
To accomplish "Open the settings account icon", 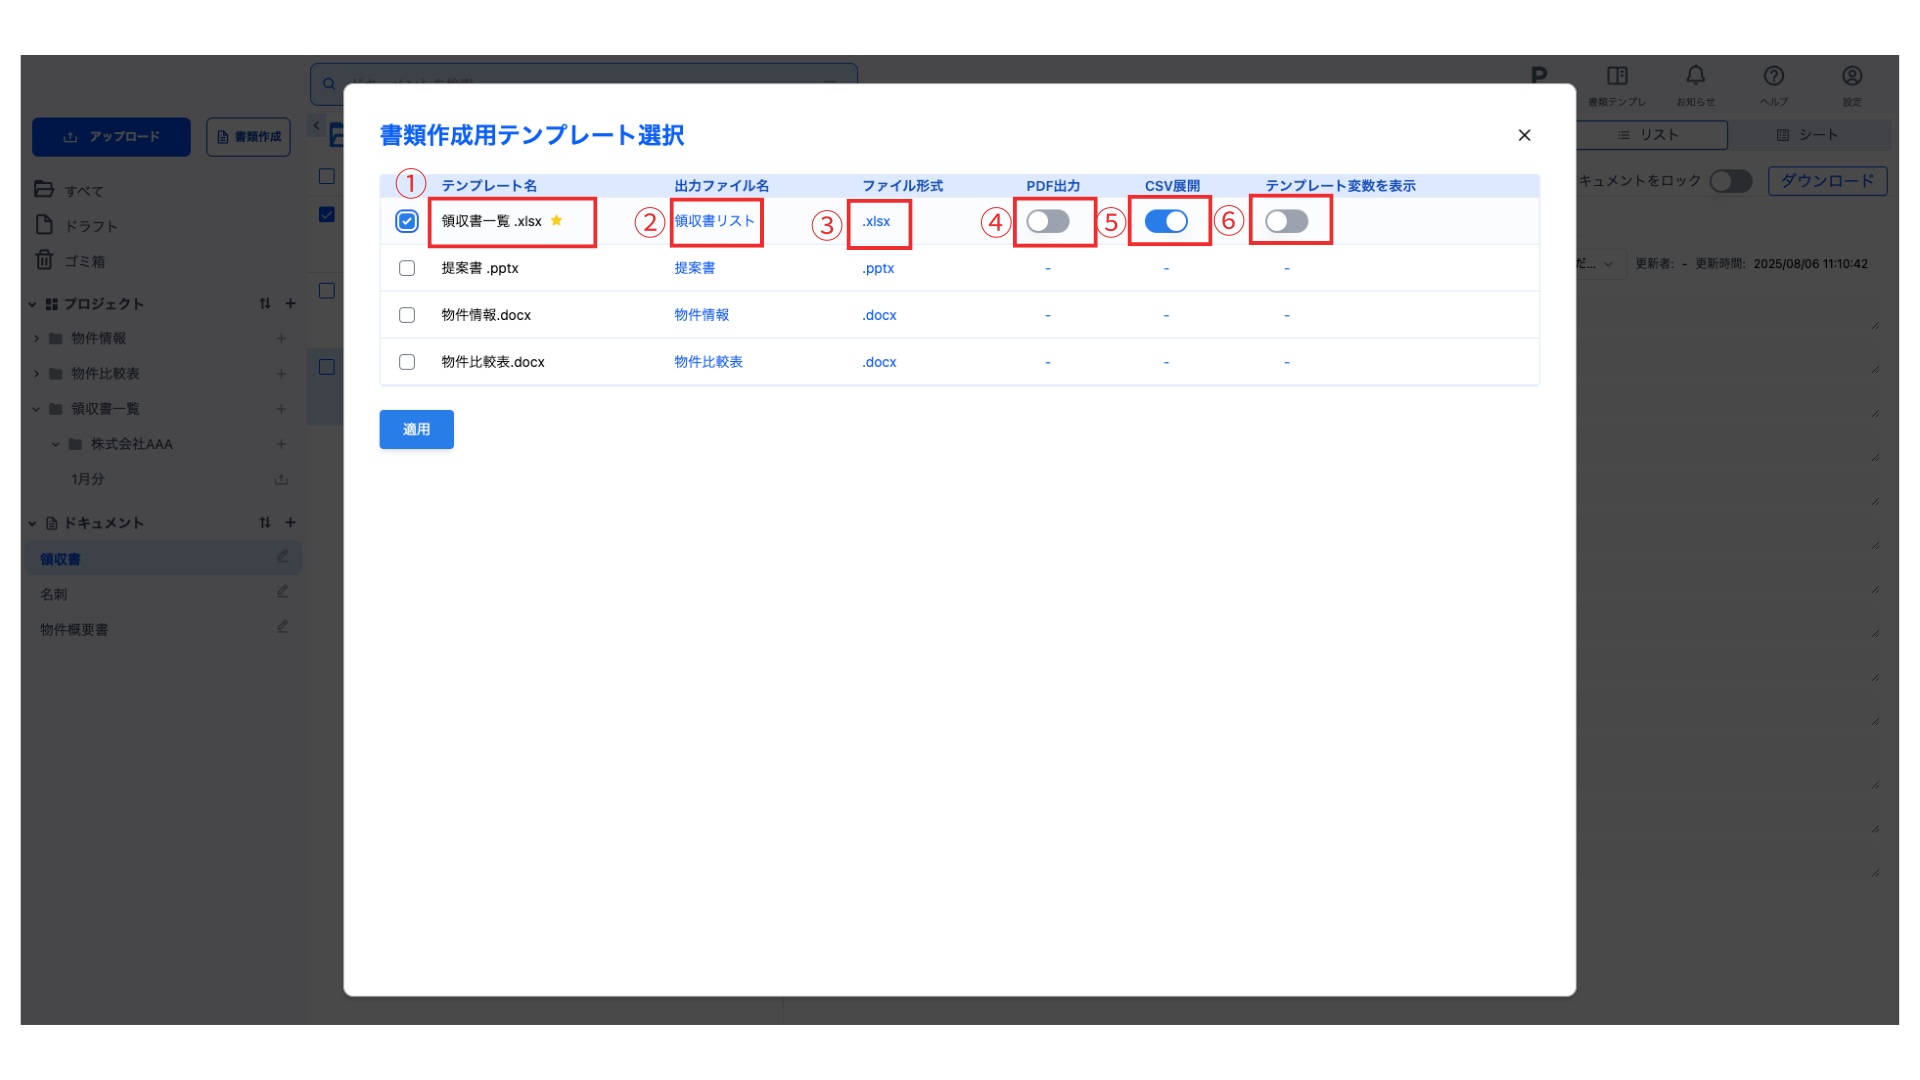I will tap(1851, 77).
